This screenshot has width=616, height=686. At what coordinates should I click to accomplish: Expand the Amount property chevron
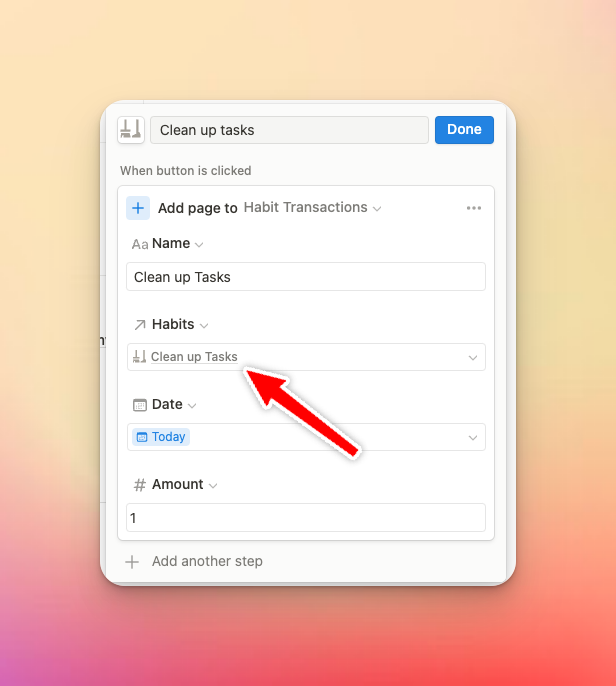pos(213,486)
